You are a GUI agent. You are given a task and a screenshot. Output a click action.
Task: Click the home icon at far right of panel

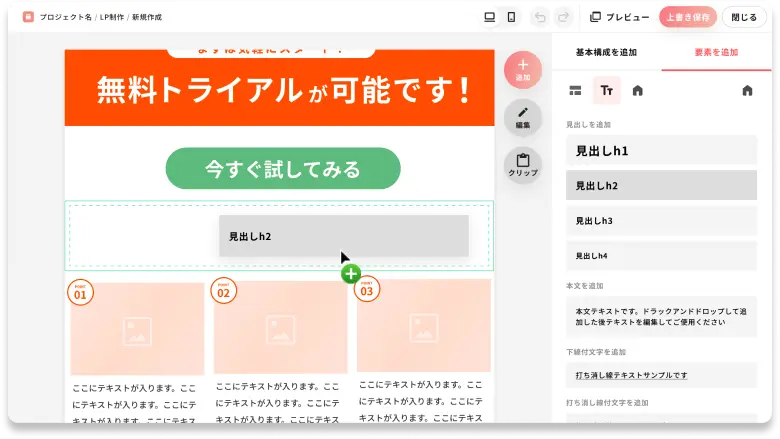[747, 91]
